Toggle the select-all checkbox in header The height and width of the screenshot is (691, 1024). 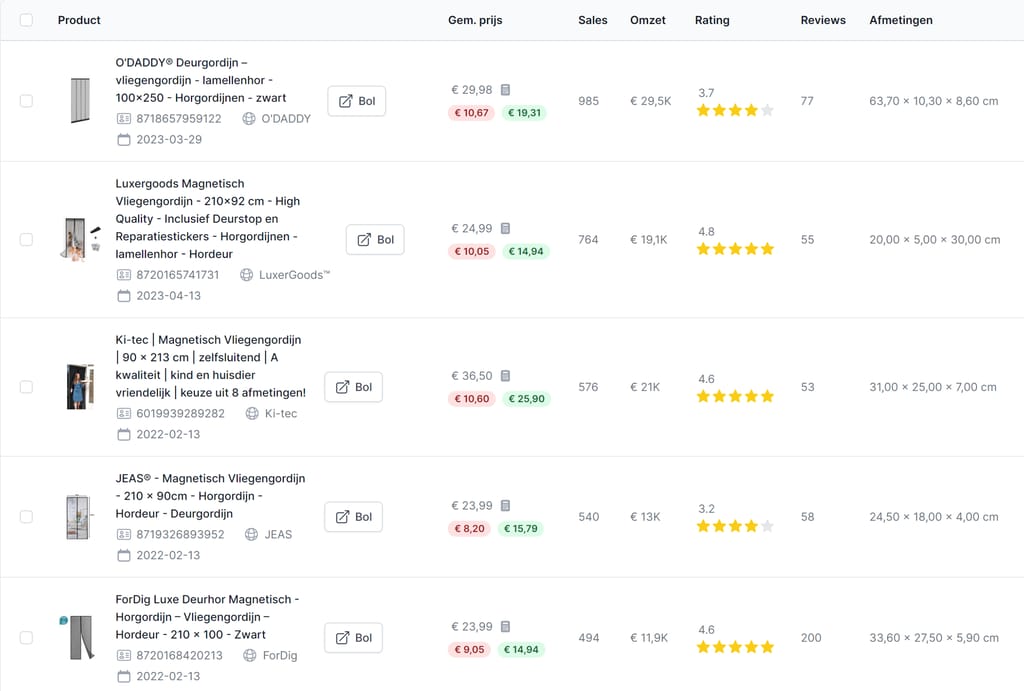26,20
